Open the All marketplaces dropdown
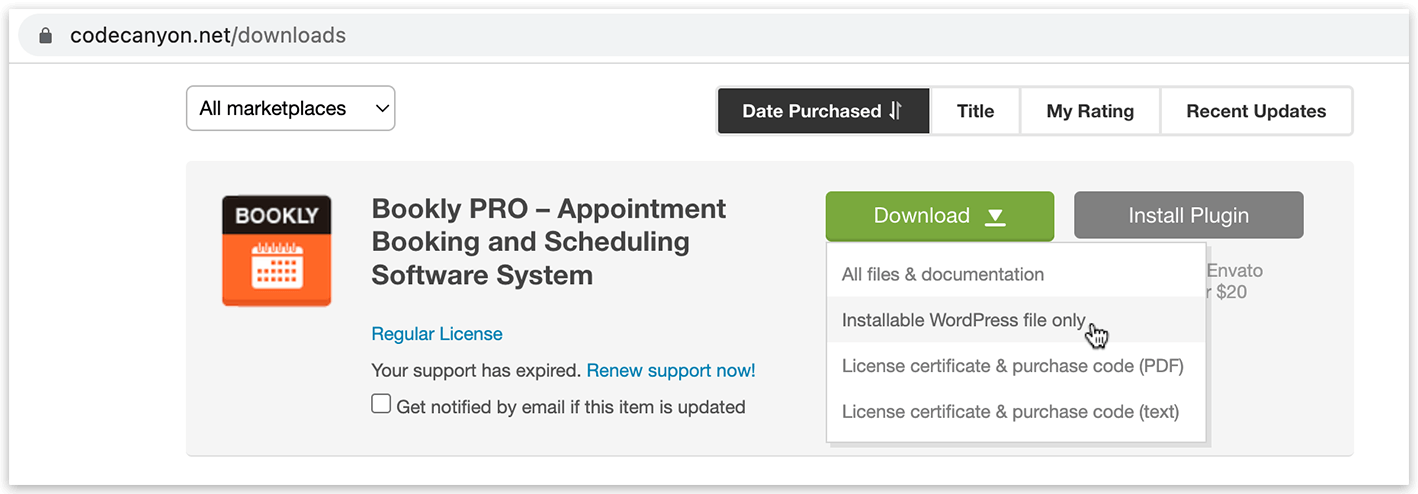The height and width of the screenshot is (494, 1418). point(291,108)
